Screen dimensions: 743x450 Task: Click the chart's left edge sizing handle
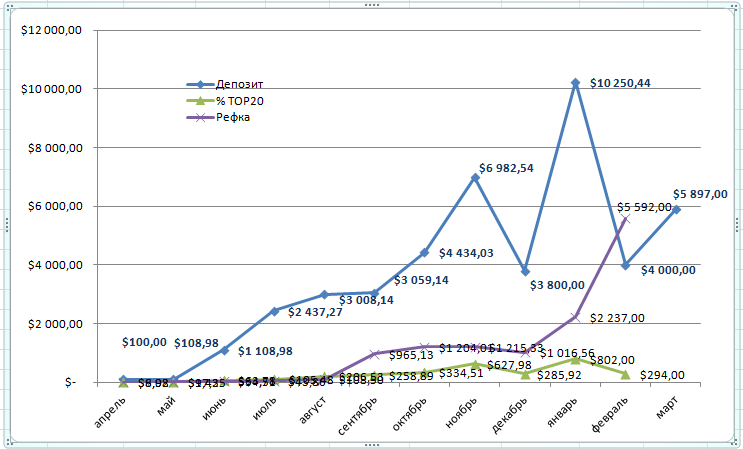(x=7, y=225)
